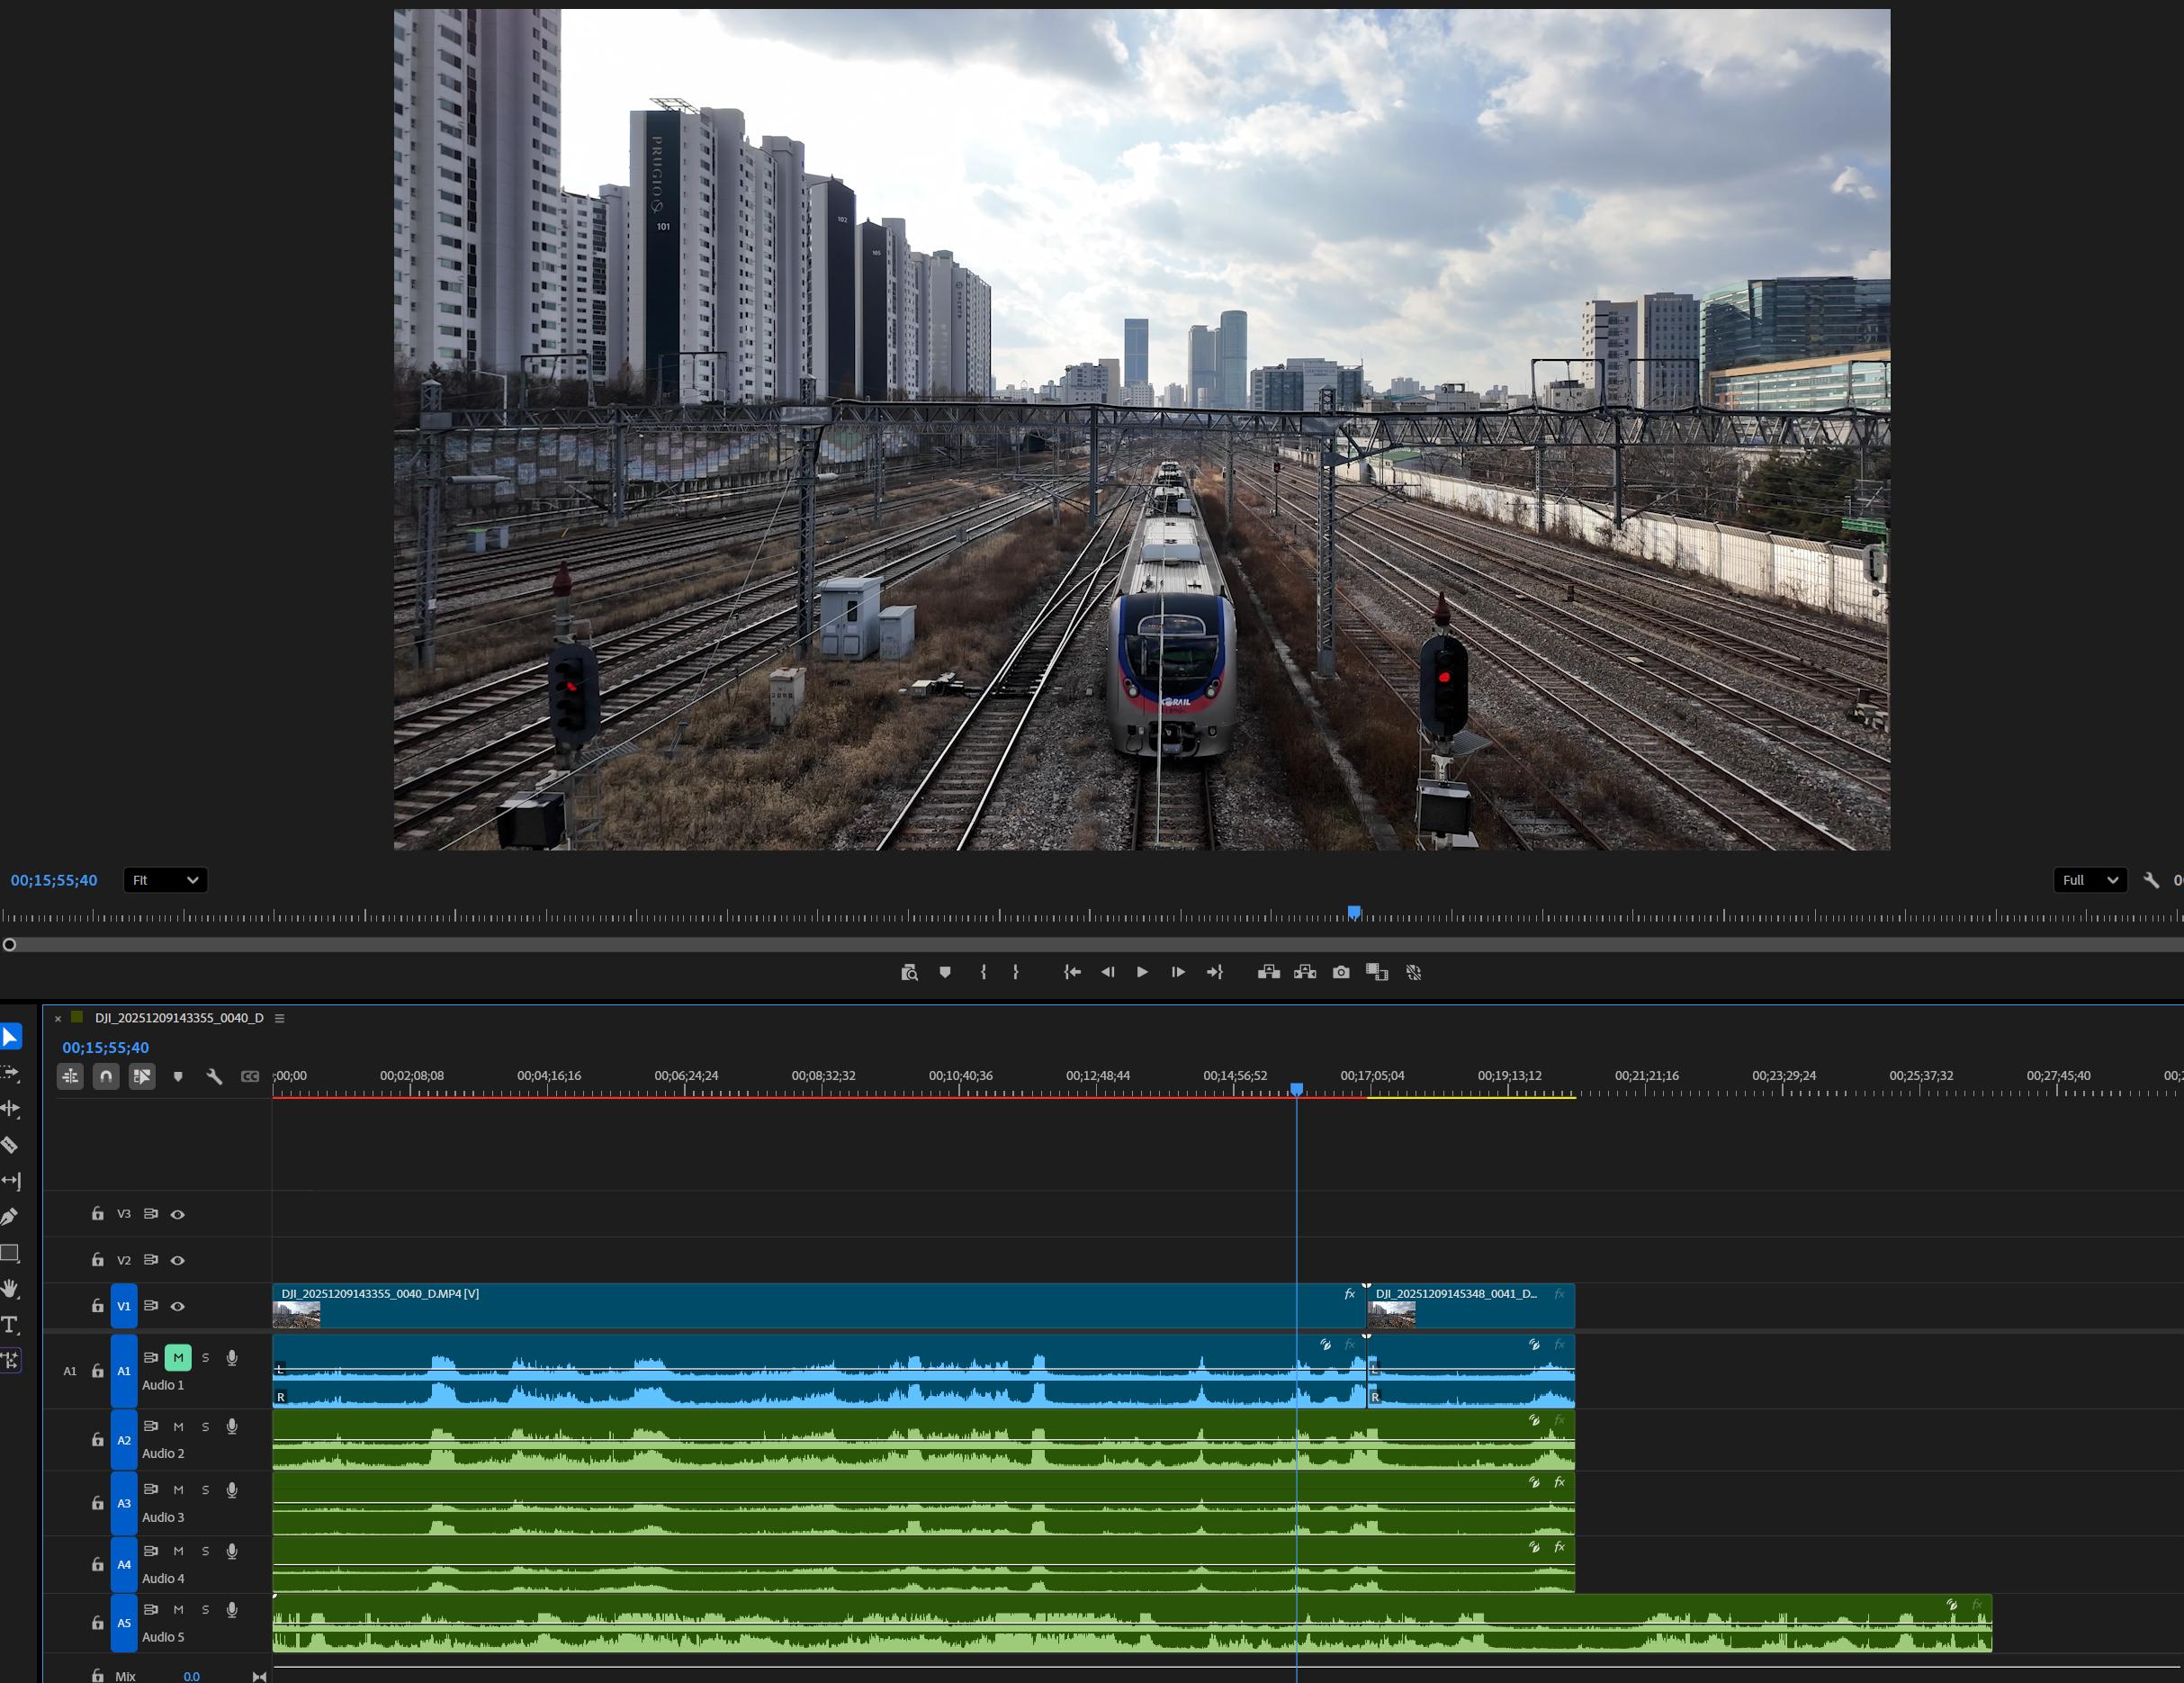2184x1683 pixels.
Task: Open the sequence panel hamburger menu
Action: click(x=280, y=1018)
